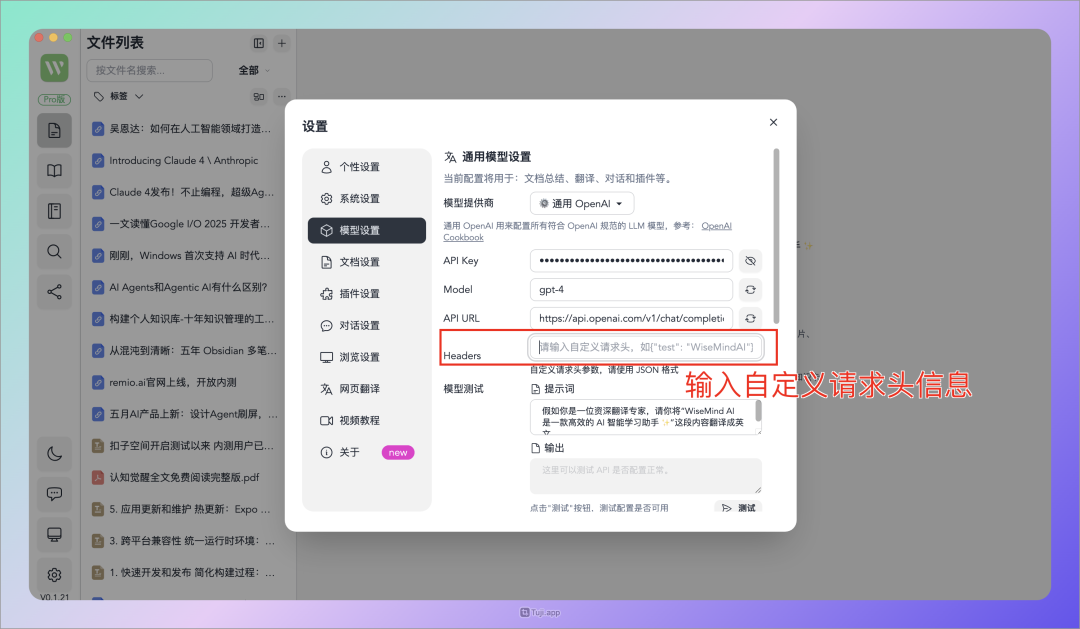Open the 全部 filter dropdown

click(x=254, y=70)
